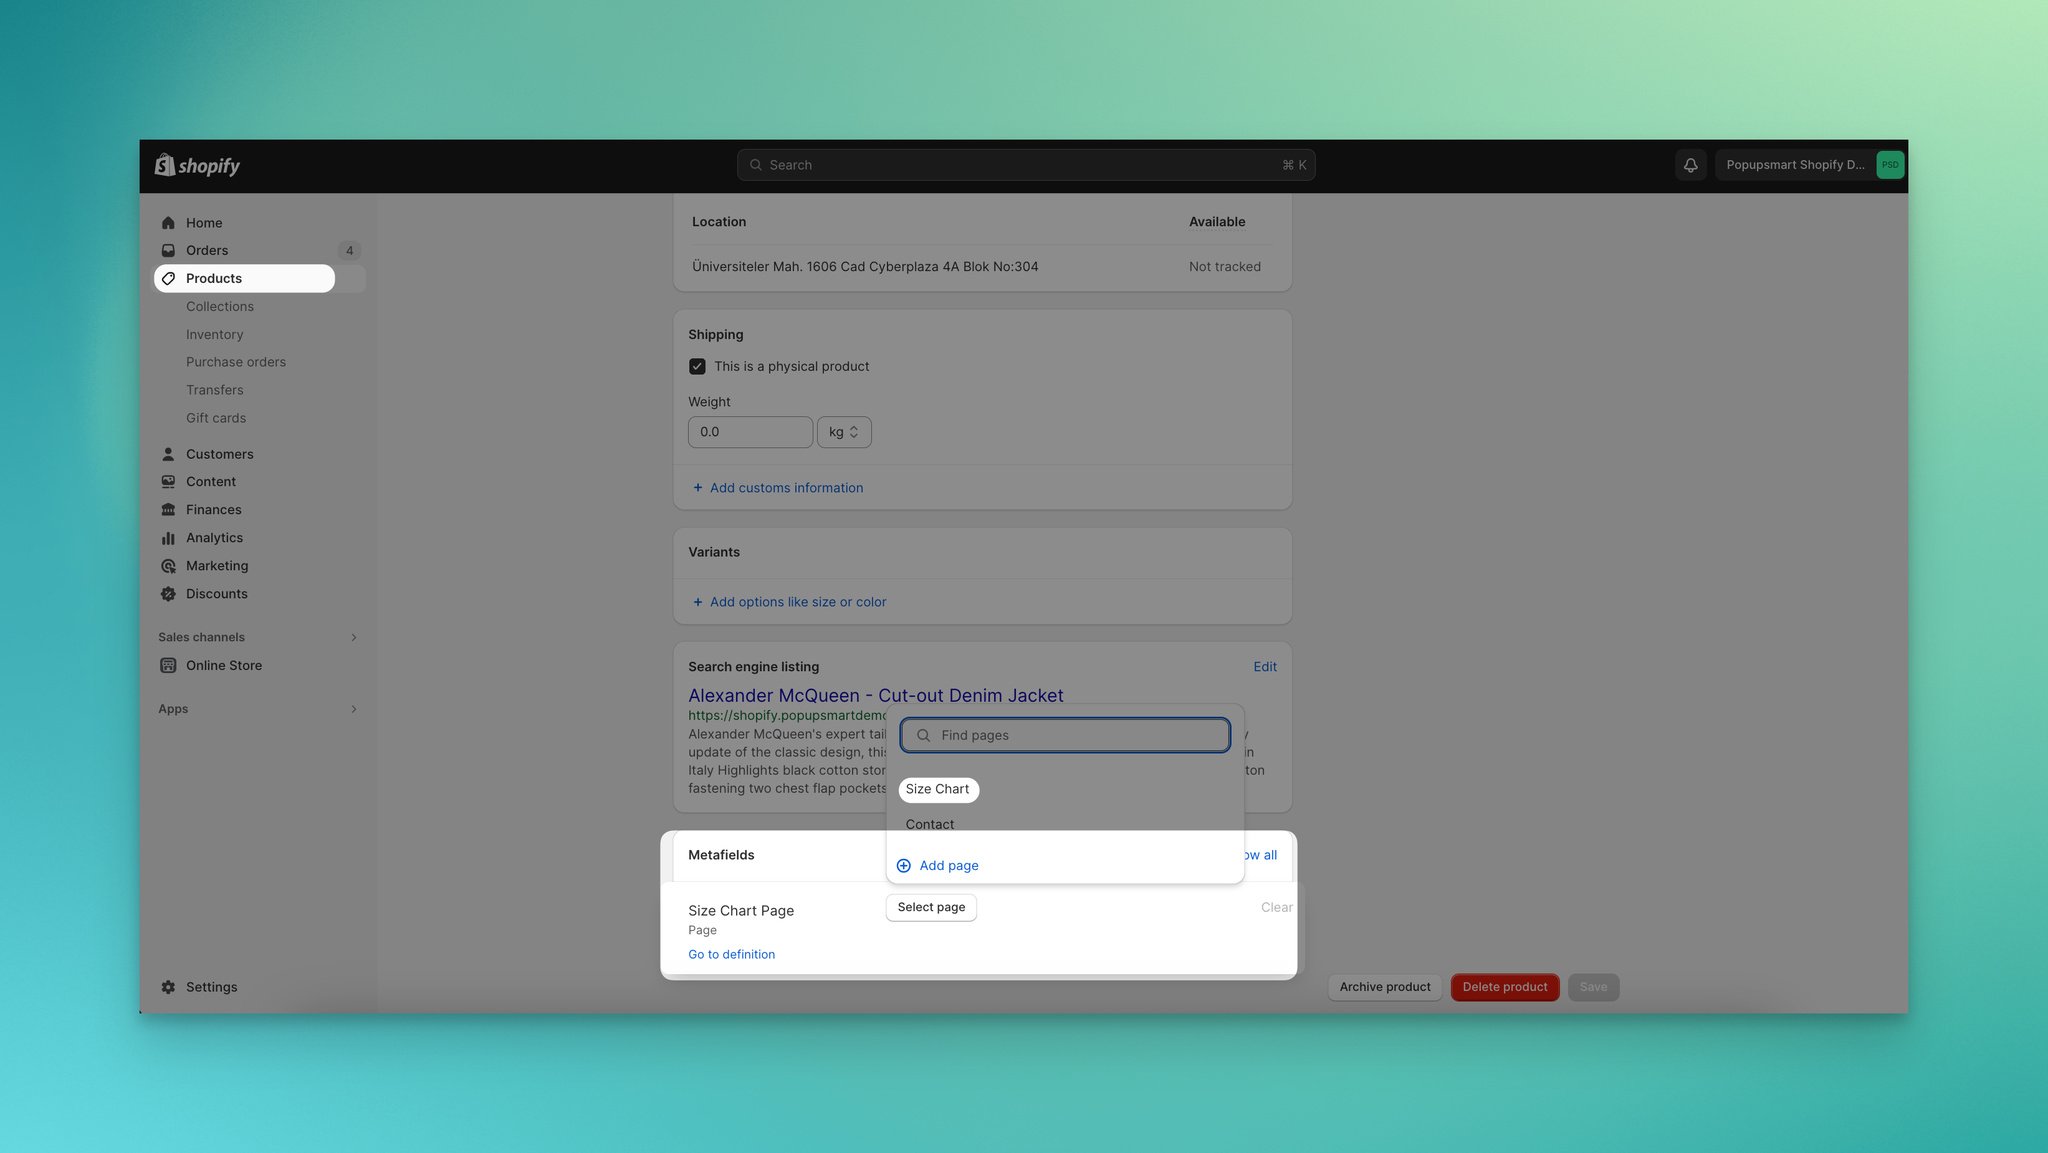The width and height of the screenshot is (2048, 1153).
Task: Click the Orders sidebar icon
Action: 167,250
